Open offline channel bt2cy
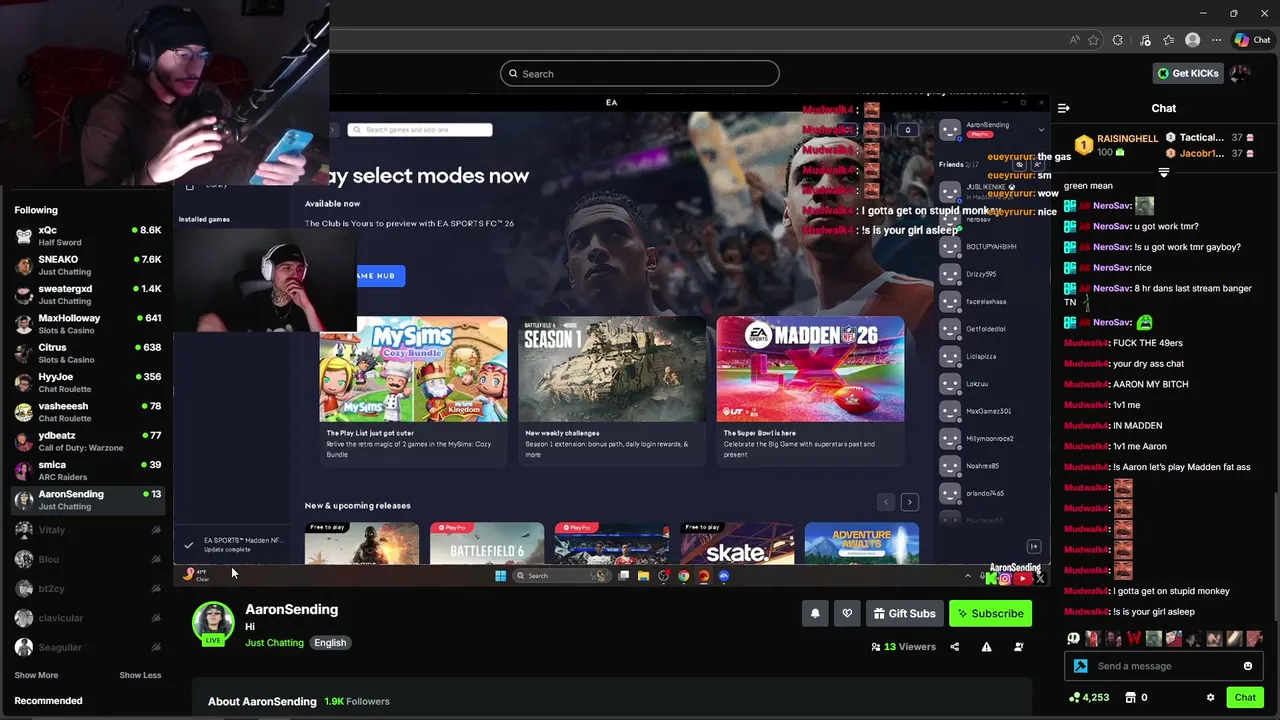The height and width of the screenshot is (720, 1280). 88,589
